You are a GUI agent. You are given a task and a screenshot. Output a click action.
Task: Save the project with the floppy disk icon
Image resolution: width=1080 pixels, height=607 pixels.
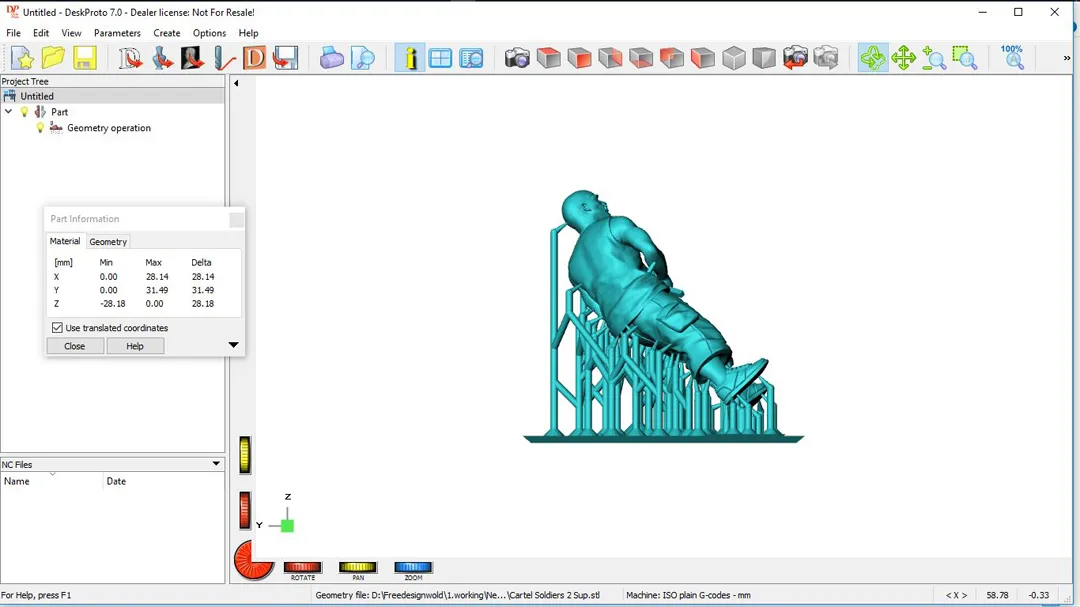(84, 59)
